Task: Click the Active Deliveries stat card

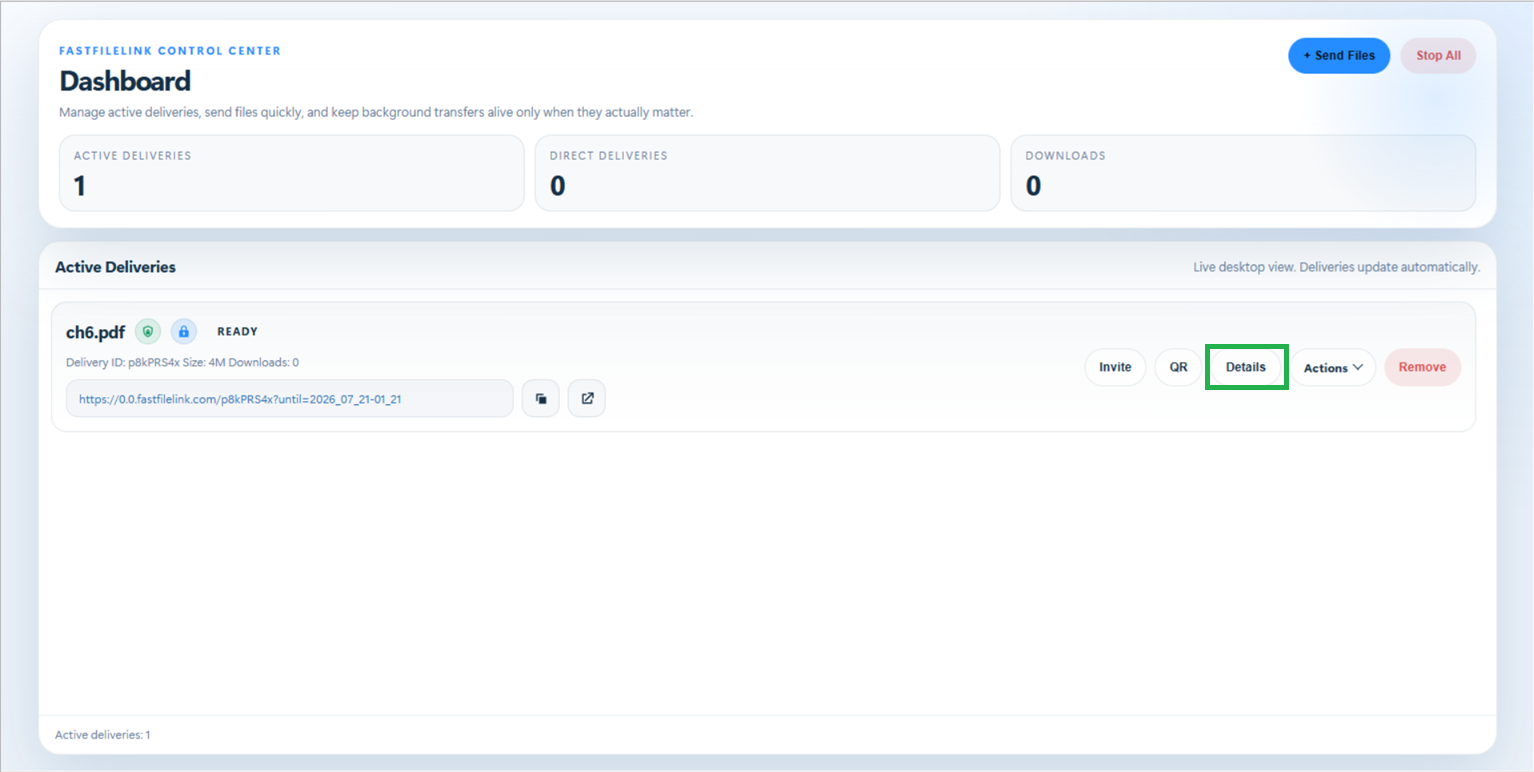Action: pyautogui.click(x=292, y=173)
